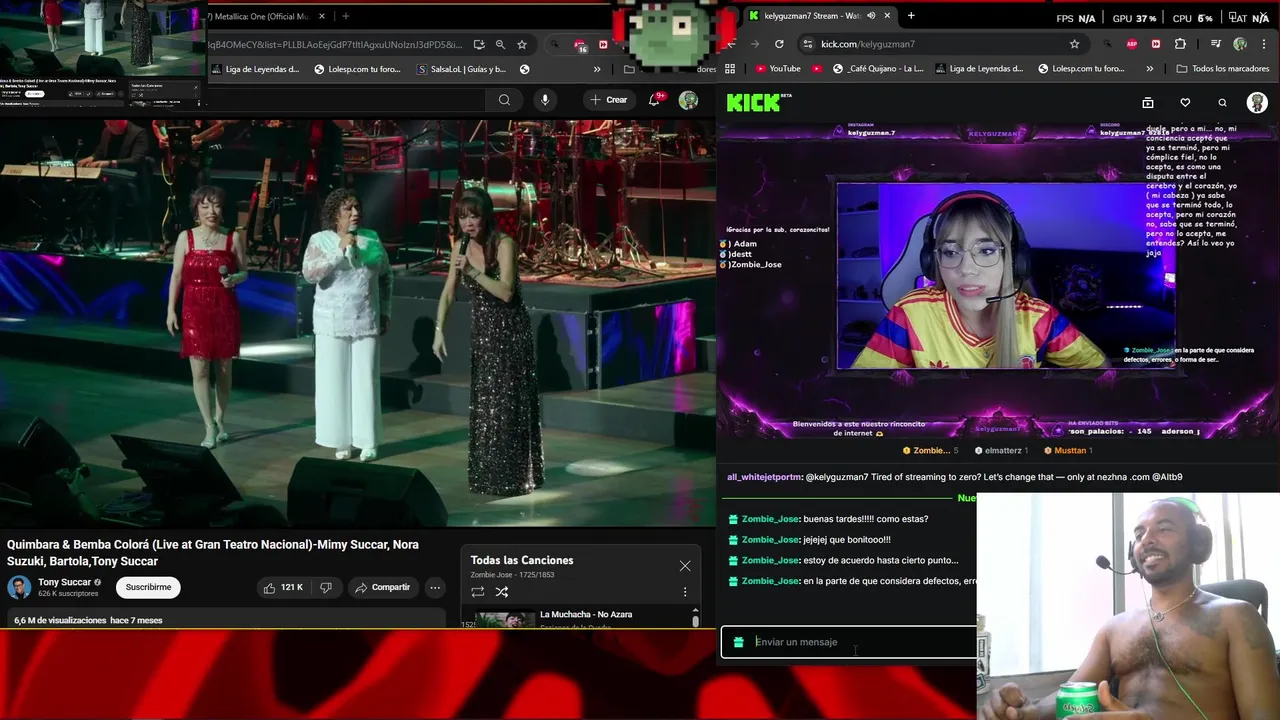Open the chat identity badge beside message field
The image size is (1280, 720).
(x=739, y=642)
